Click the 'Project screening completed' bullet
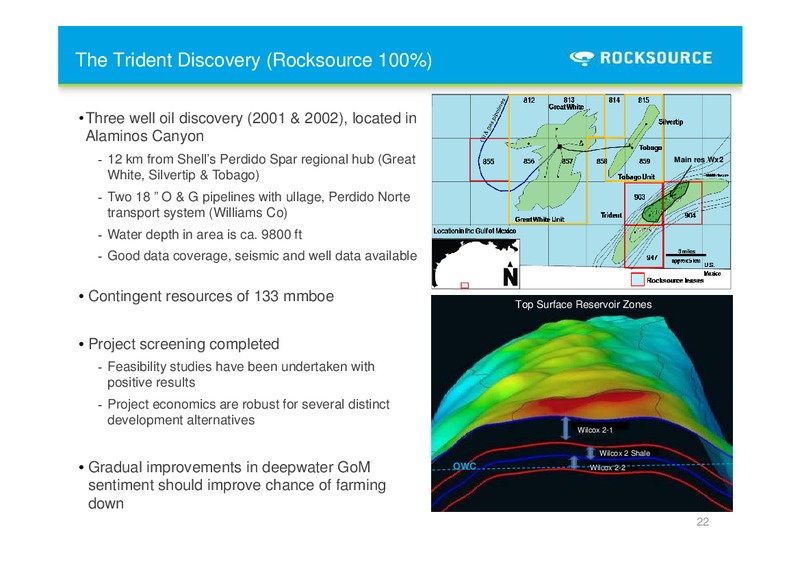Screen dimensions: 800x566 pyautogui.click(x=179, y=344)
